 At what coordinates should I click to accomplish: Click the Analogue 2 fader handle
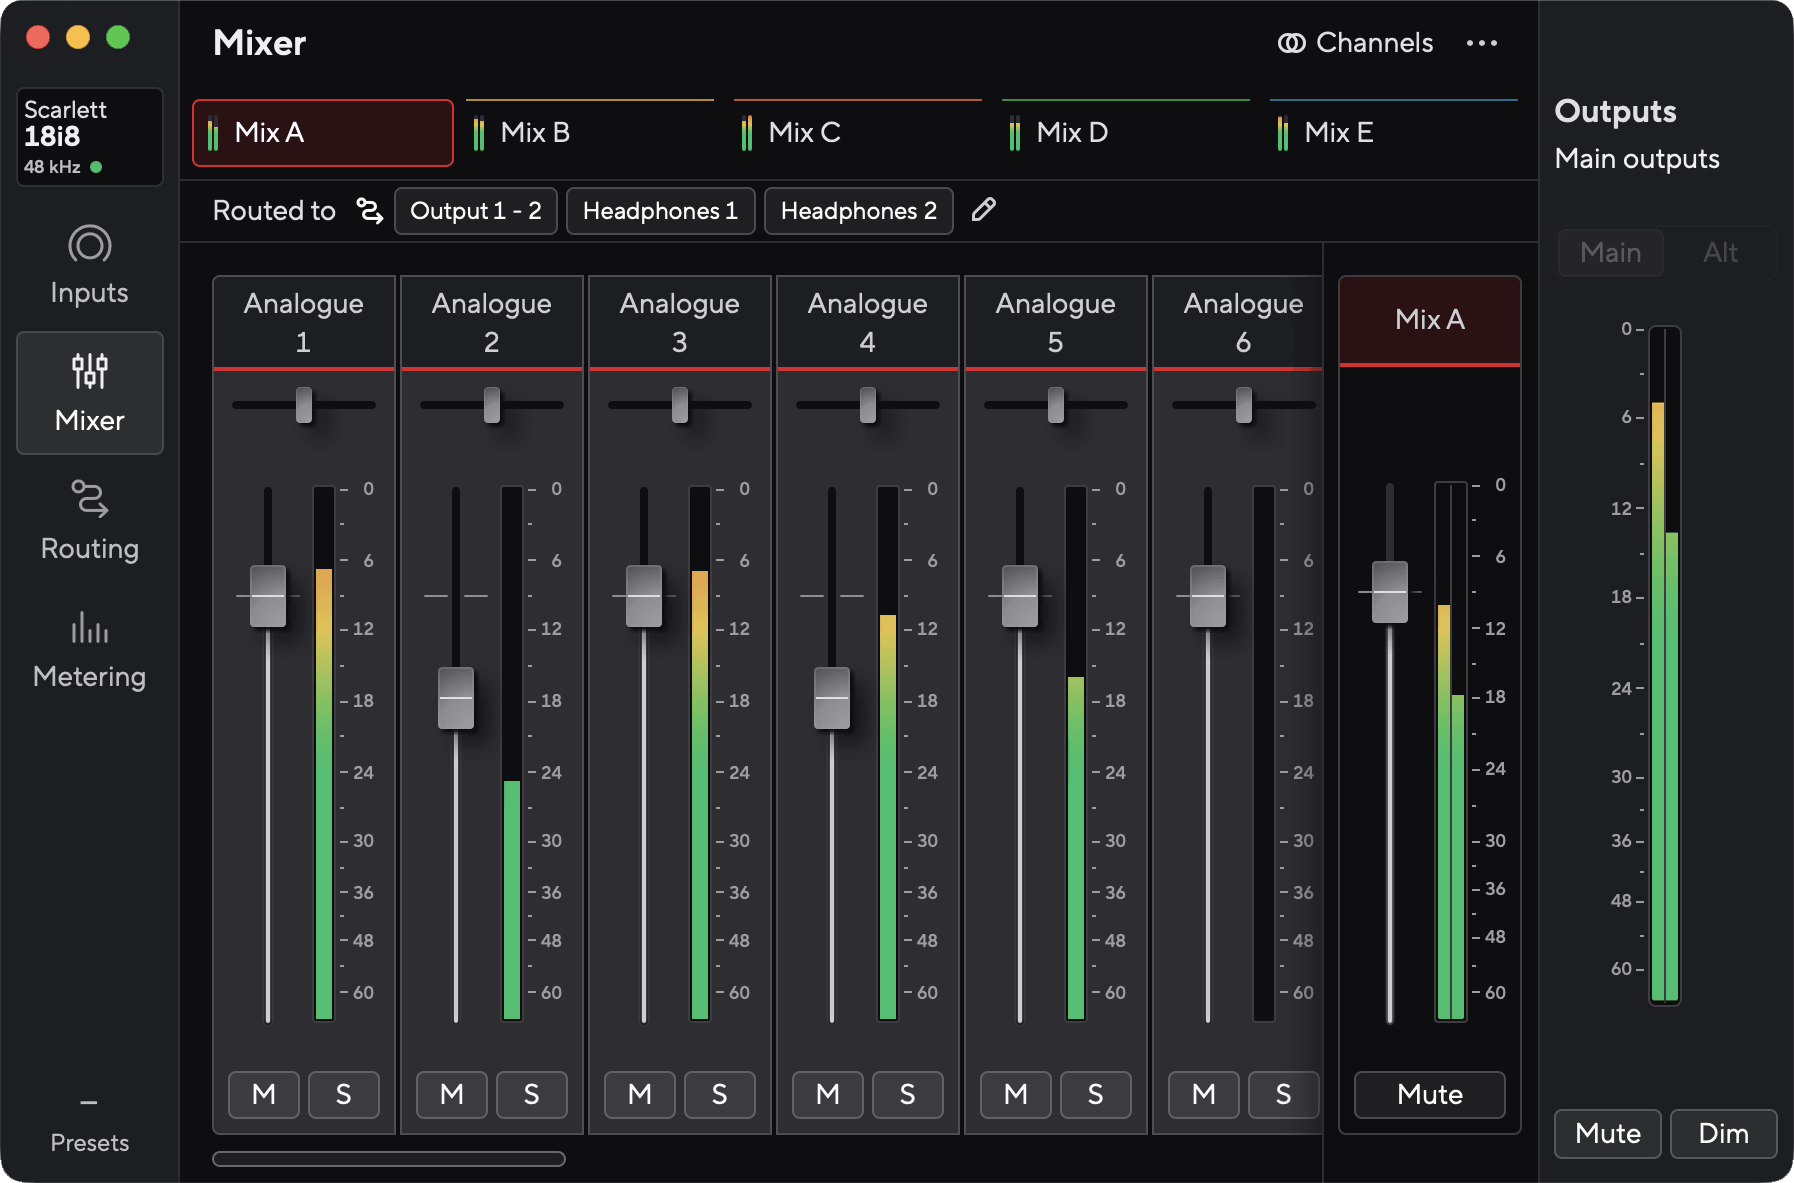point(456,698)
